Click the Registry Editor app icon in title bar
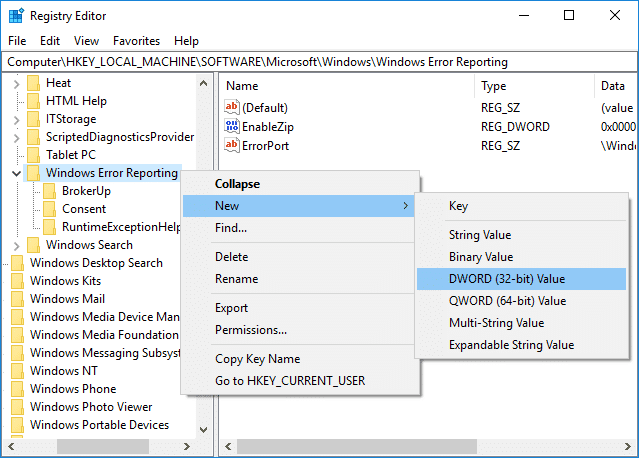The width and height of the screenshot is (639, 458). [x=16, y=16]
